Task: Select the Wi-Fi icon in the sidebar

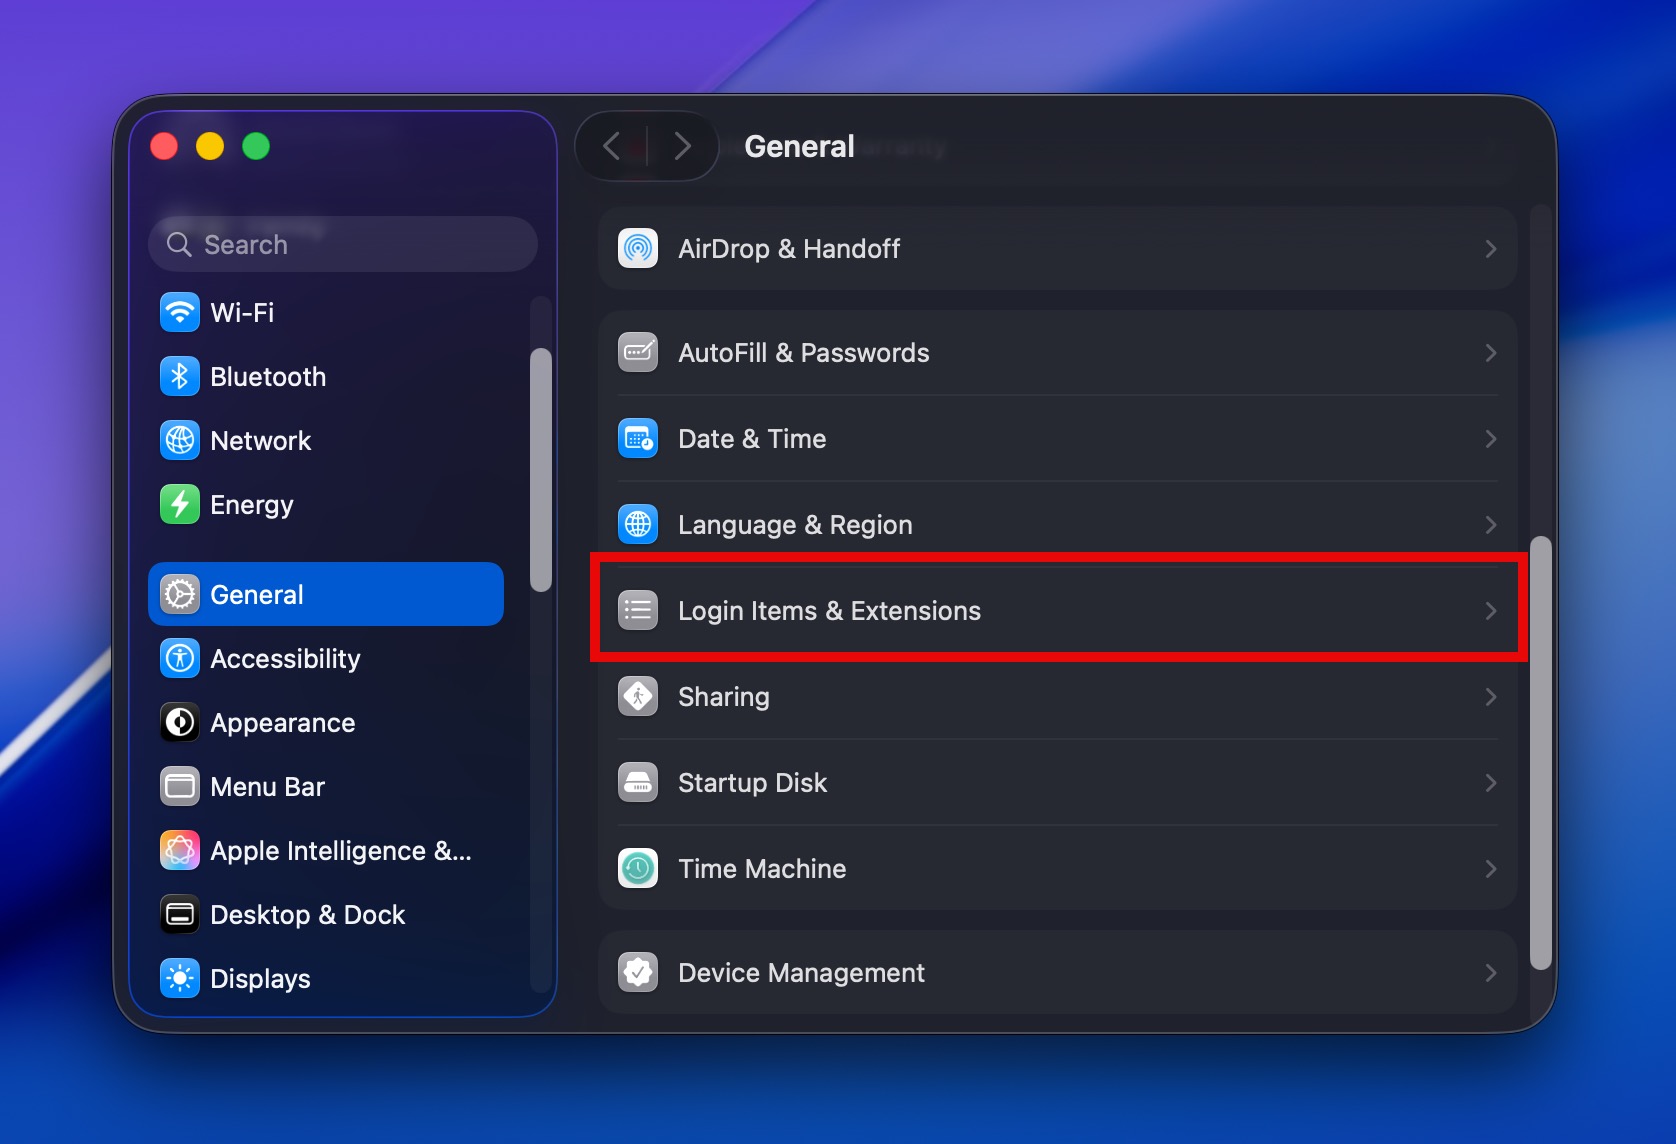Action: [179, 312]
